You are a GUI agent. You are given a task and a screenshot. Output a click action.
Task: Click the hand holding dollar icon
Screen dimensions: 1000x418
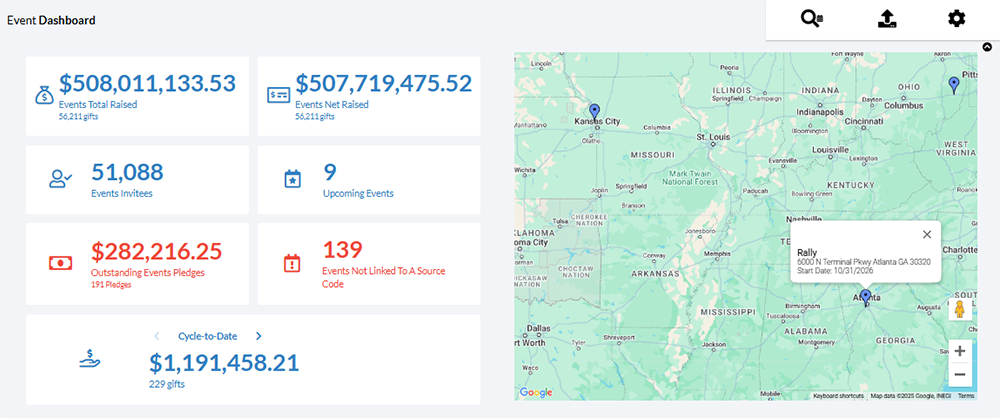tap(89, 359)
